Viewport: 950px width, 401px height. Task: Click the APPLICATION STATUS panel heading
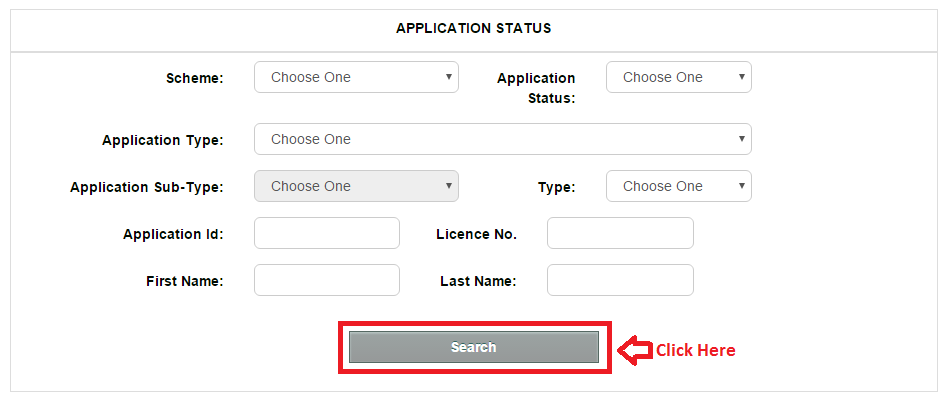click(x=474, y=28)
